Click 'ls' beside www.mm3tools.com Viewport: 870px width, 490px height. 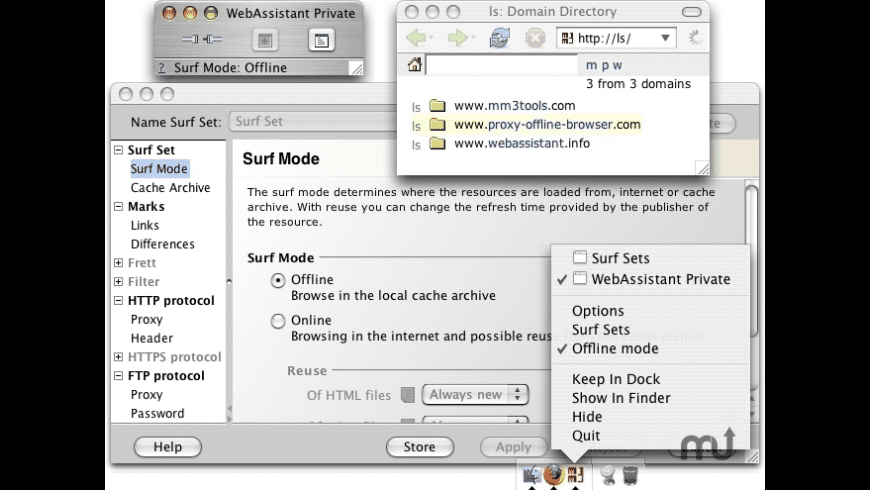416,107
